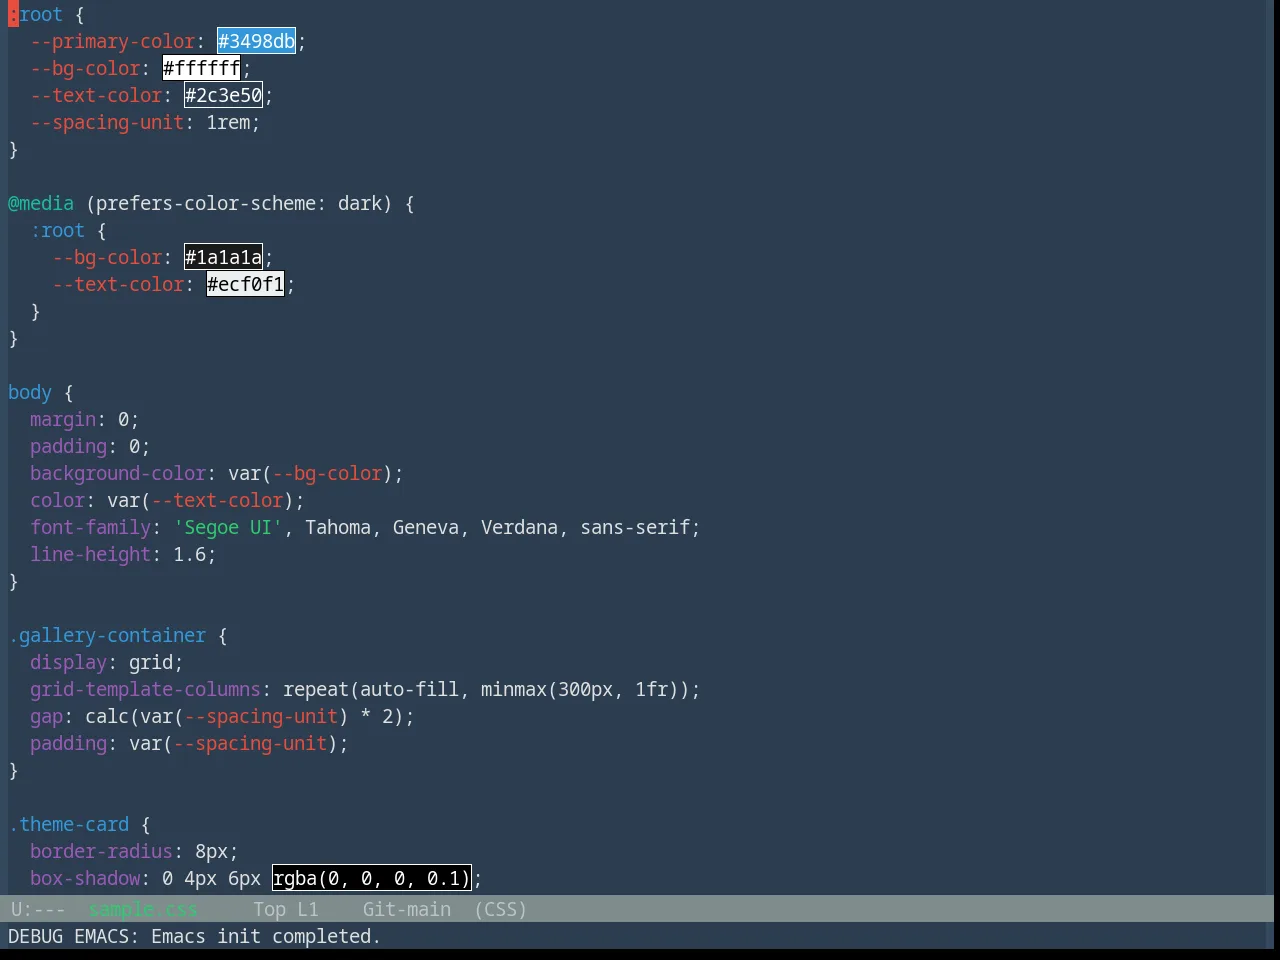The height and width of the screenshot is (960, 1280).
Task: Click the 'Segoe UI' string
Action: [229, 527]
